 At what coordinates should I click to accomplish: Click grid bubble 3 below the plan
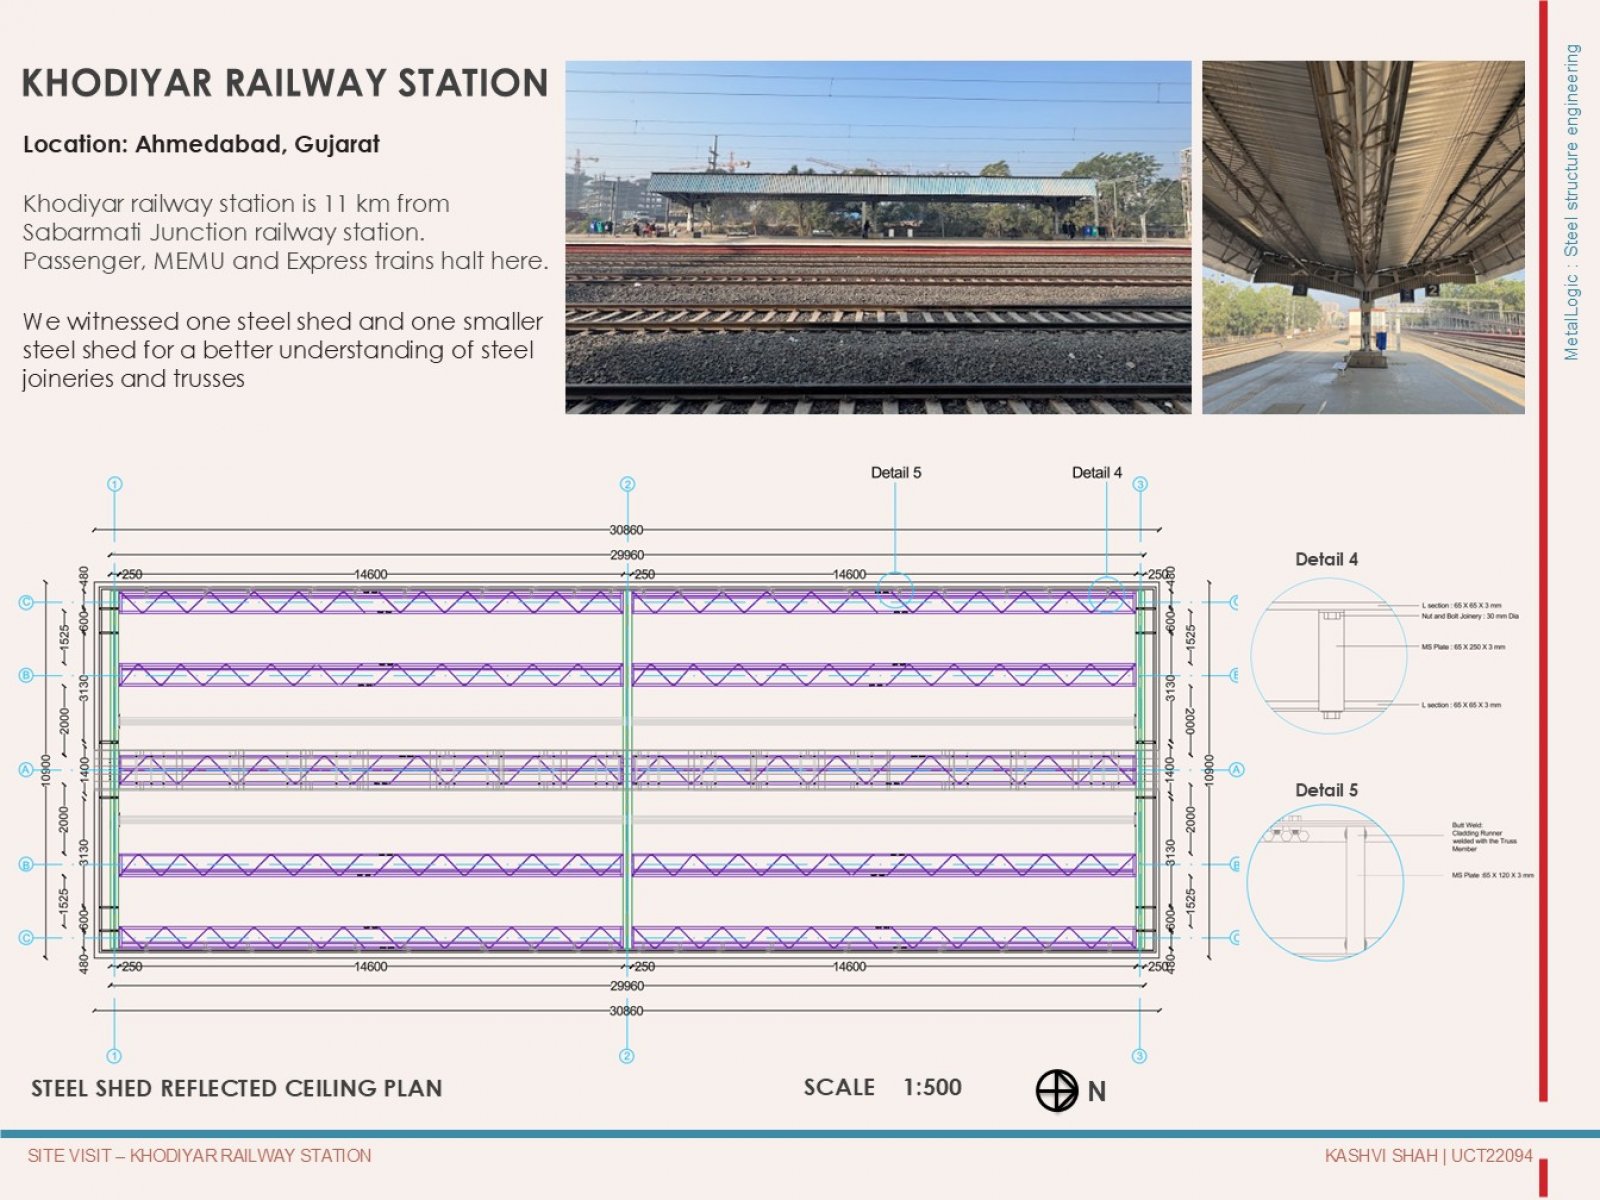[x=1140, y=1056]
